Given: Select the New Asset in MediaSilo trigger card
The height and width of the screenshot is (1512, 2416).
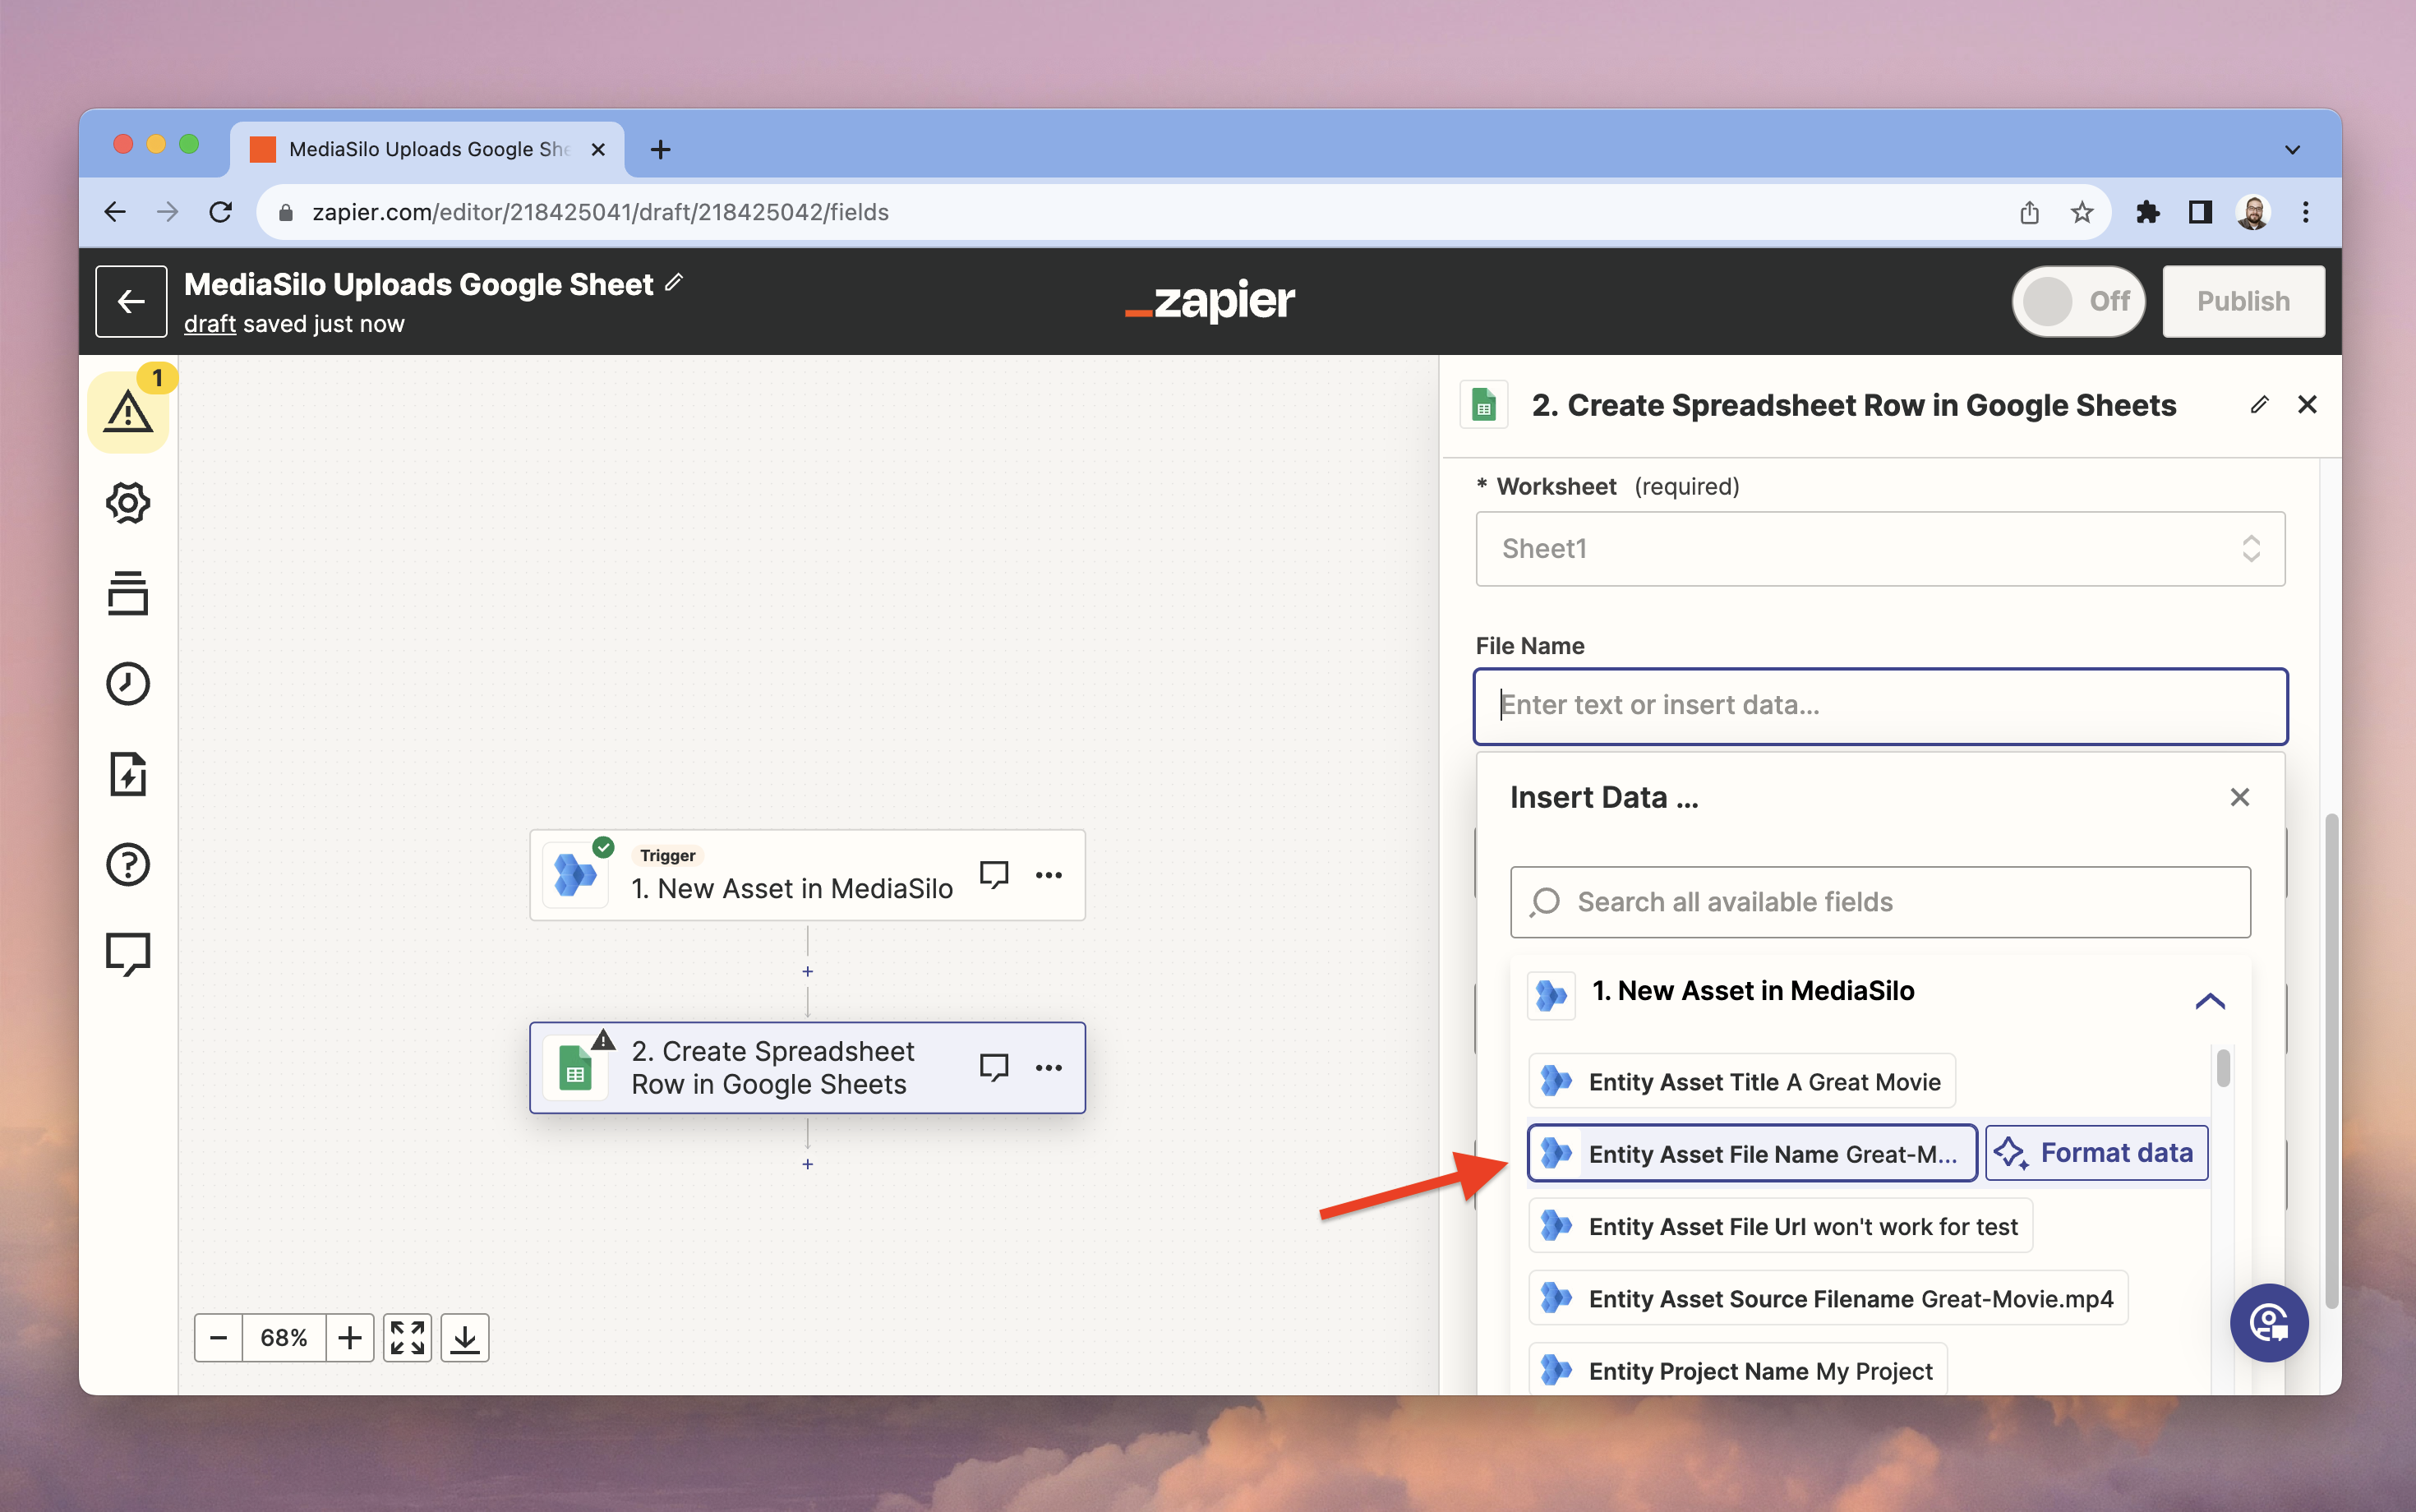Looking at the screenshot, I should click(x=807, y=875).
